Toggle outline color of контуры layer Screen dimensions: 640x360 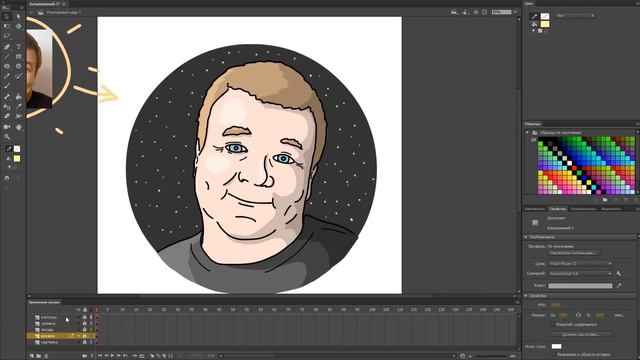click(x=91, y=317)
